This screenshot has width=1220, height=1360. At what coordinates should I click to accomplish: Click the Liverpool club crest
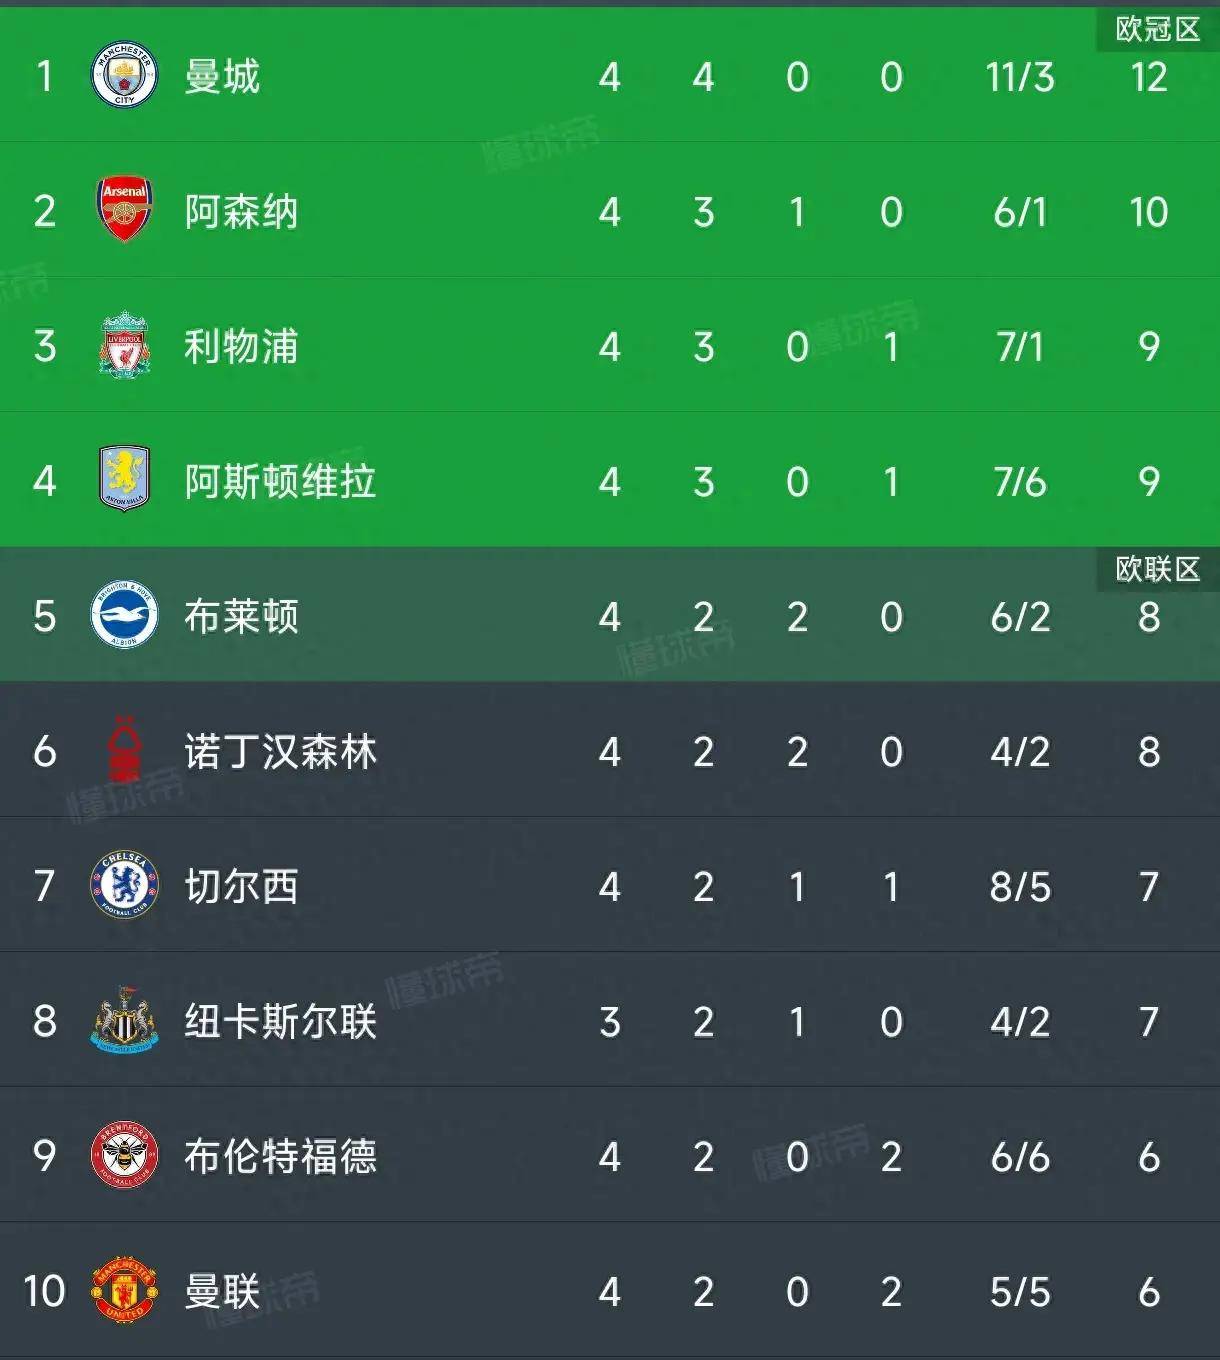[x=124, y=345]
